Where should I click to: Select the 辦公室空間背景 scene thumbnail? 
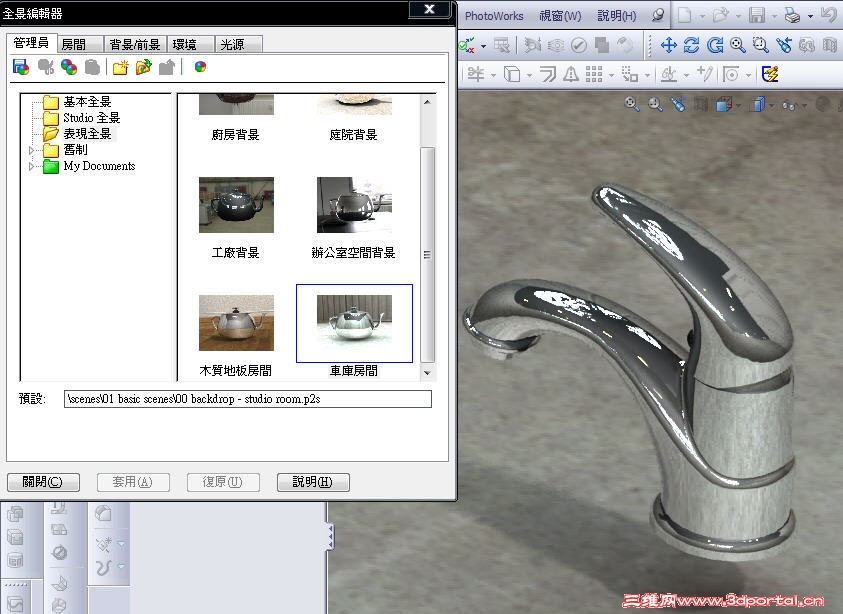(x=354, y=205)
